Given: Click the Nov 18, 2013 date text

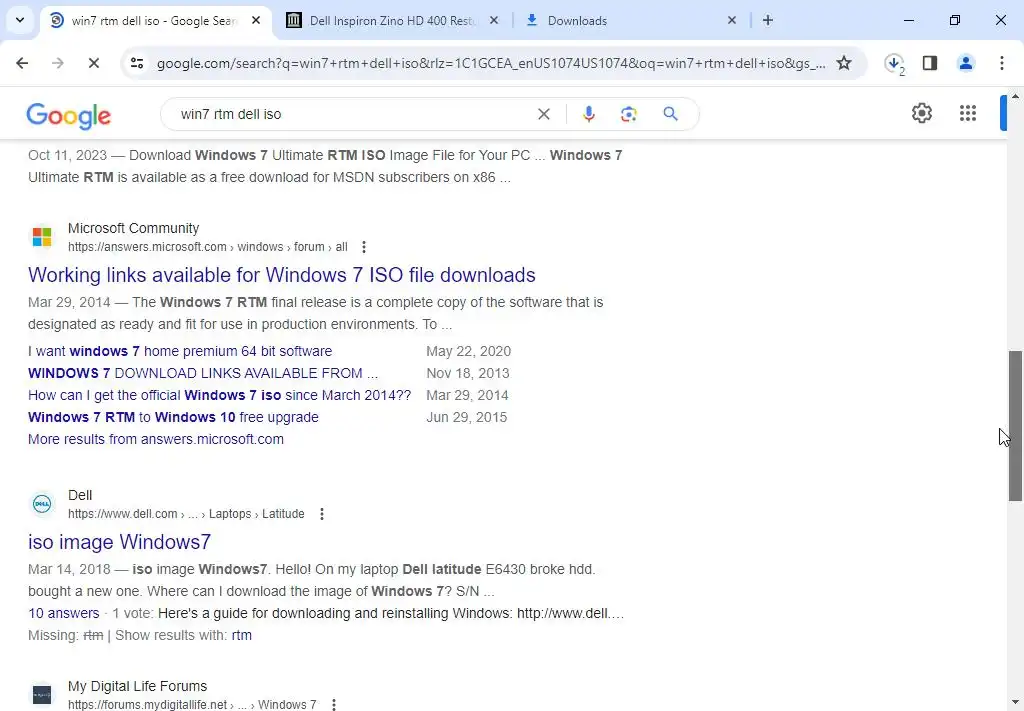Looking at the screenshot, I should 468,373.
